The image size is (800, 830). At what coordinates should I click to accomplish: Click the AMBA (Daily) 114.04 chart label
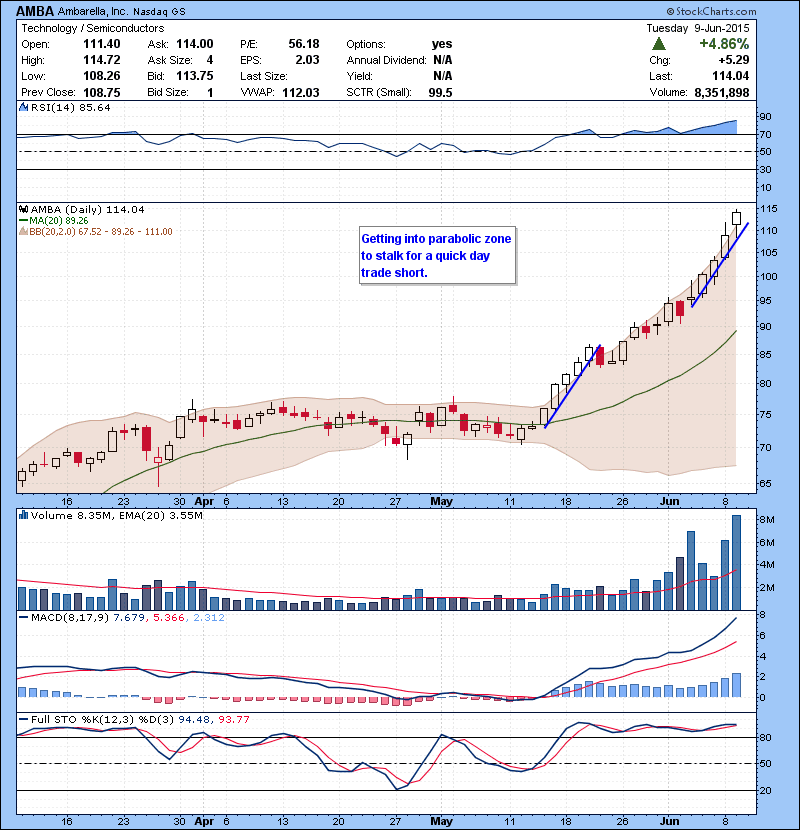tap(87, 209)
